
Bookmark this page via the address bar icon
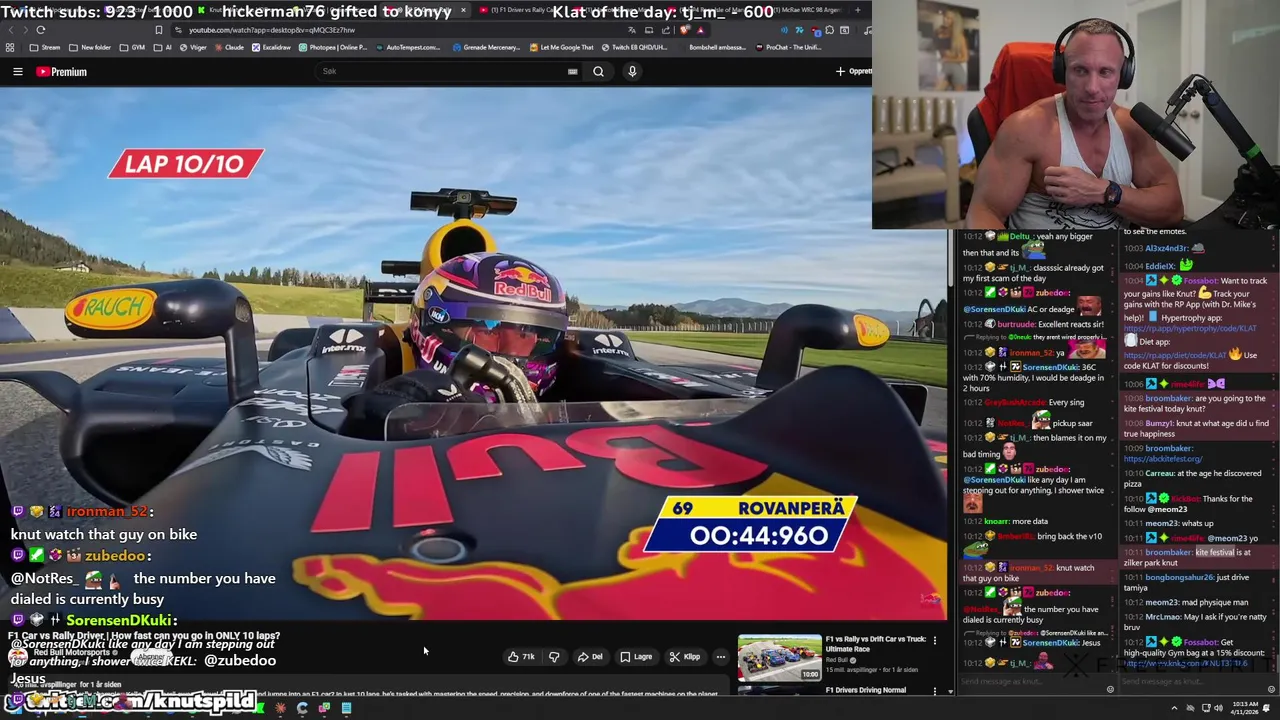pyautogui.click(x=159, y=30)
